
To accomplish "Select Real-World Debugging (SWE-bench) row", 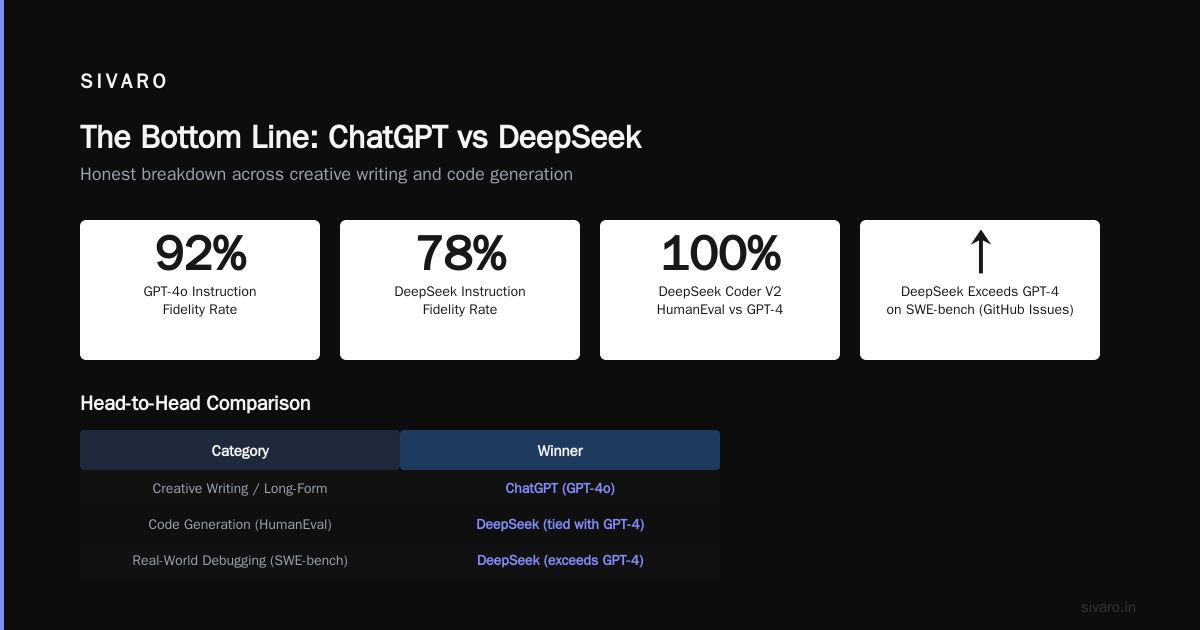I will [x=400, y=560].
